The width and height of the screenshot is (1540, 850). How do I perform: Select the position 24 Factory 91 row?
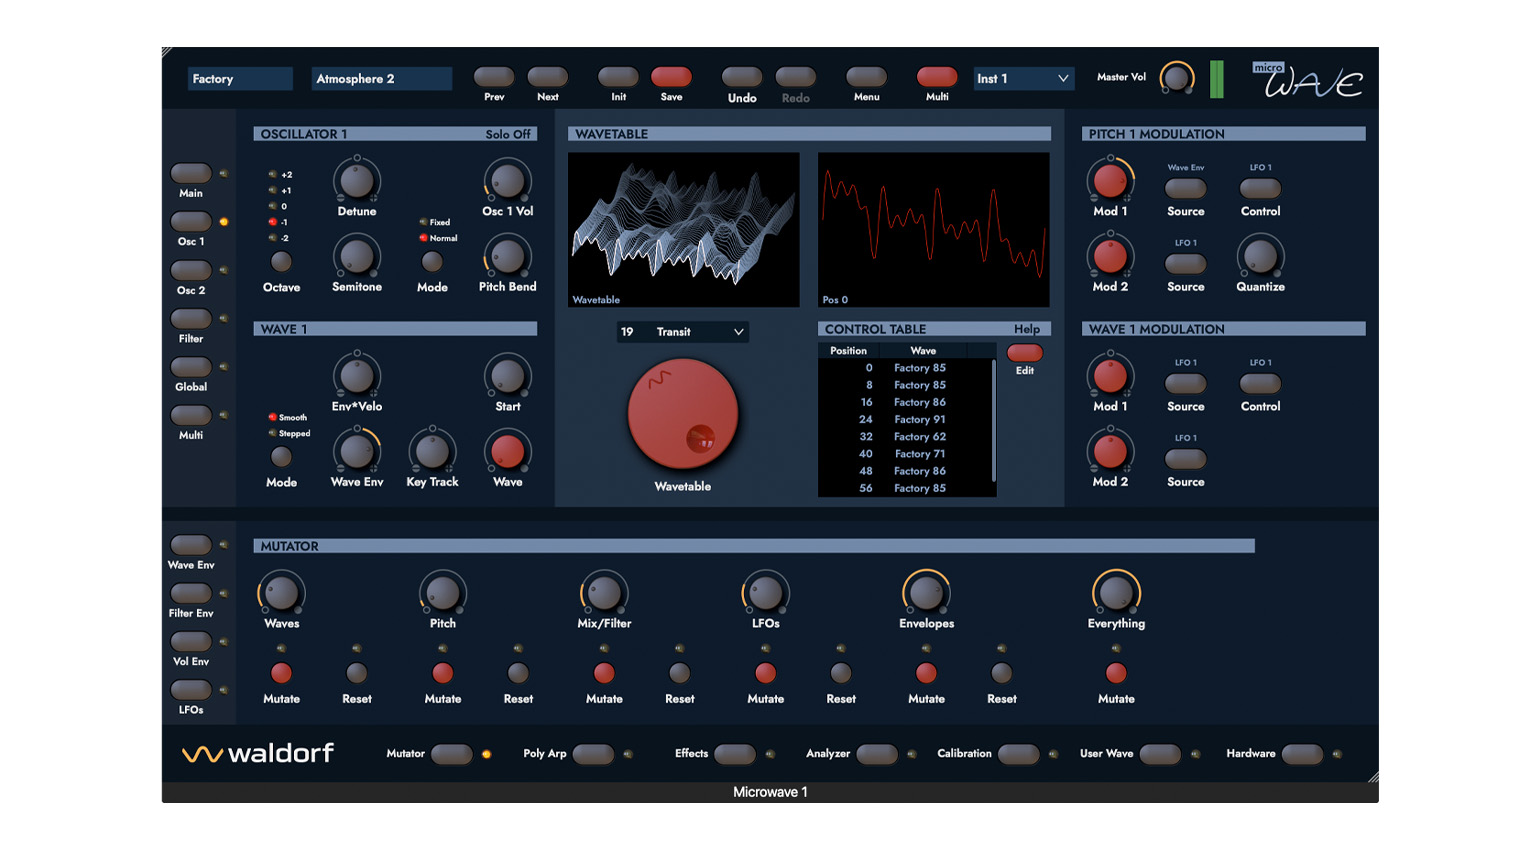pyautogui.click(x=905, y=420)
